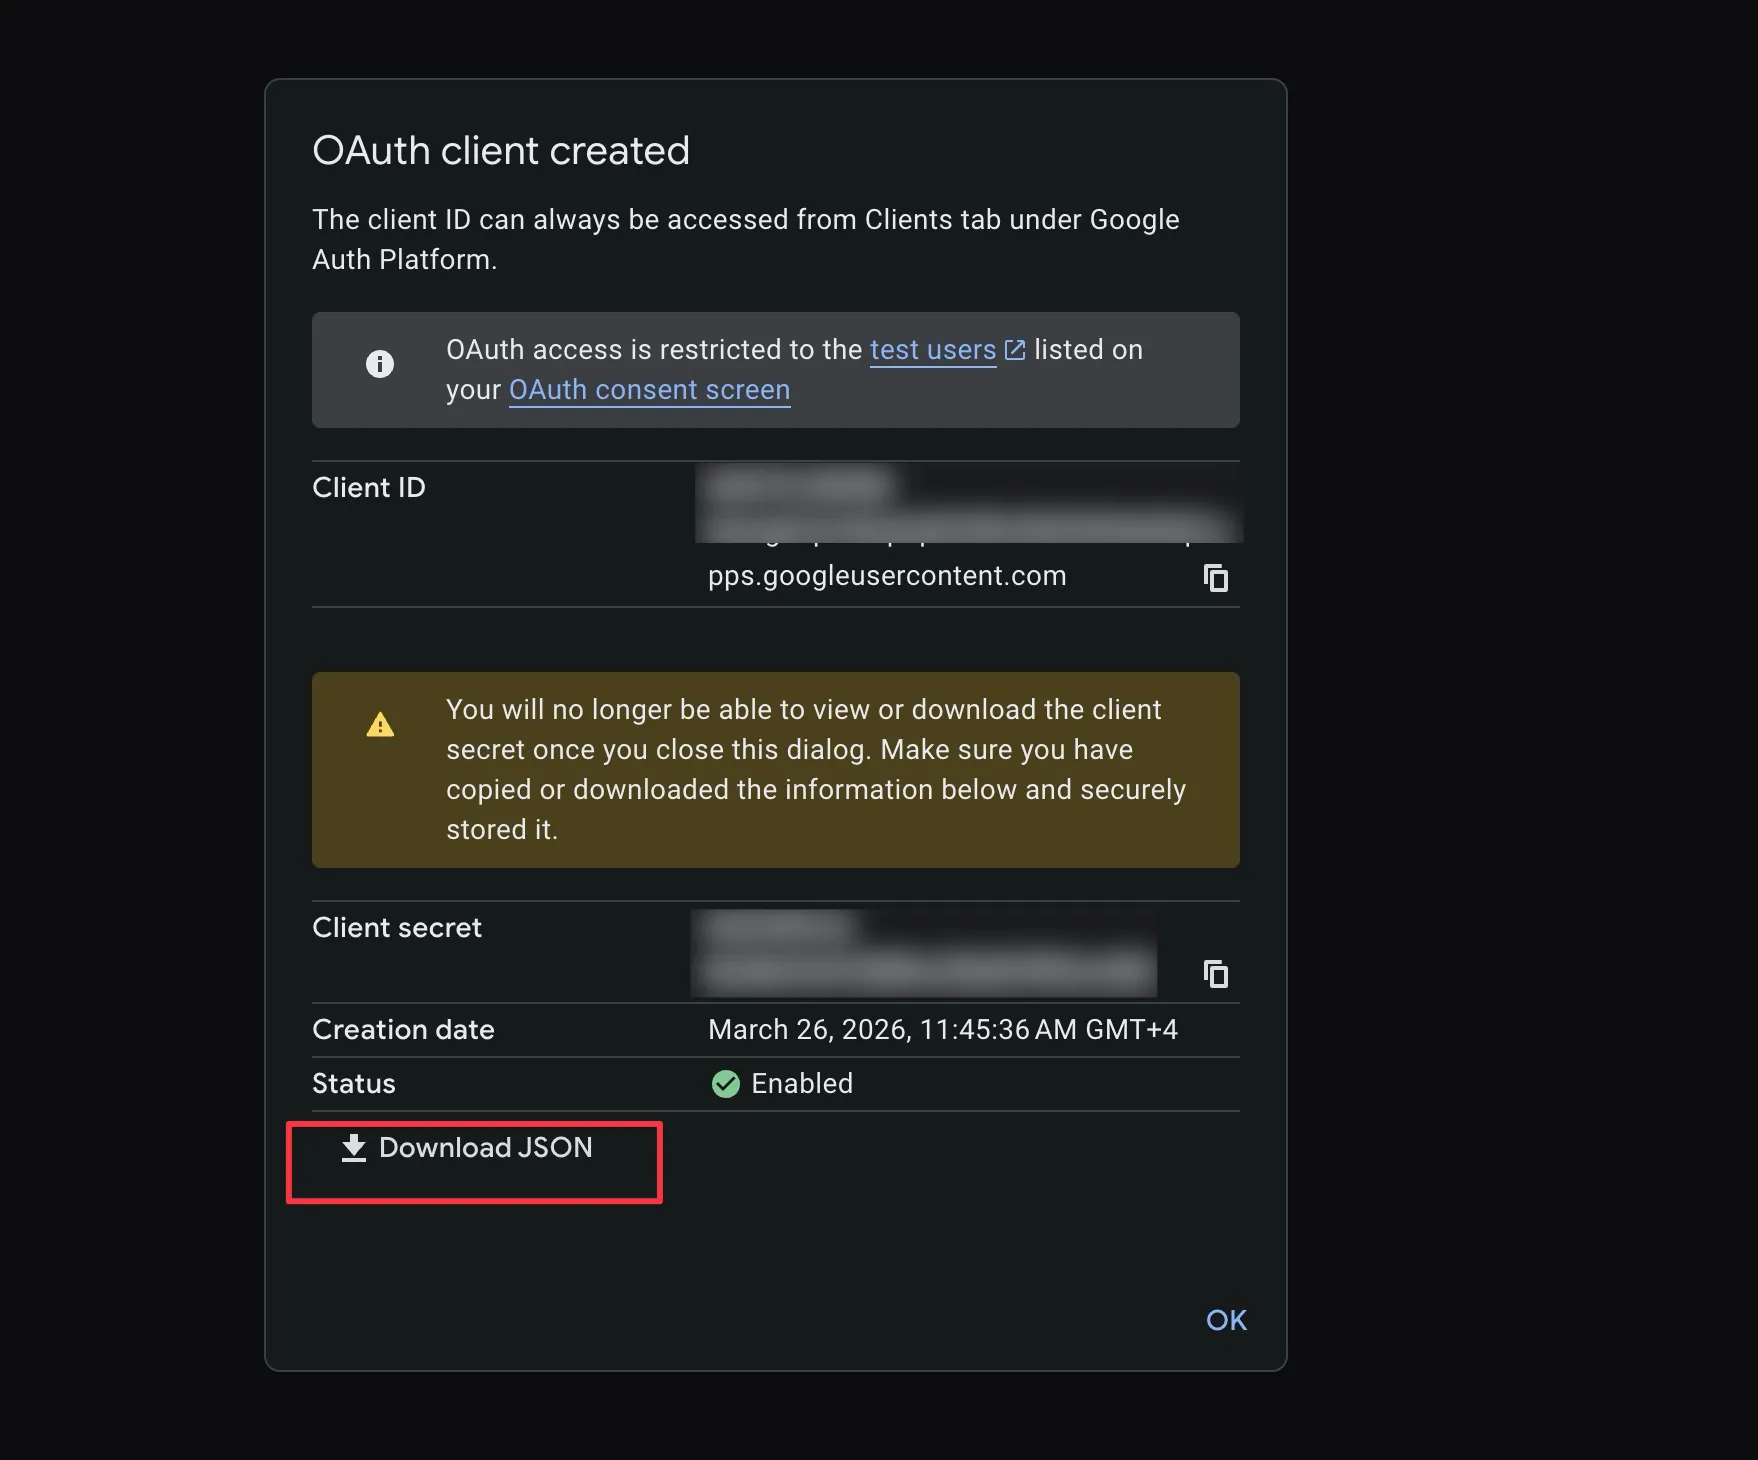Click the googleusercontent.com Client ID text
Viewport: 1758px width, 1460px height.
[x=886, y=576]
